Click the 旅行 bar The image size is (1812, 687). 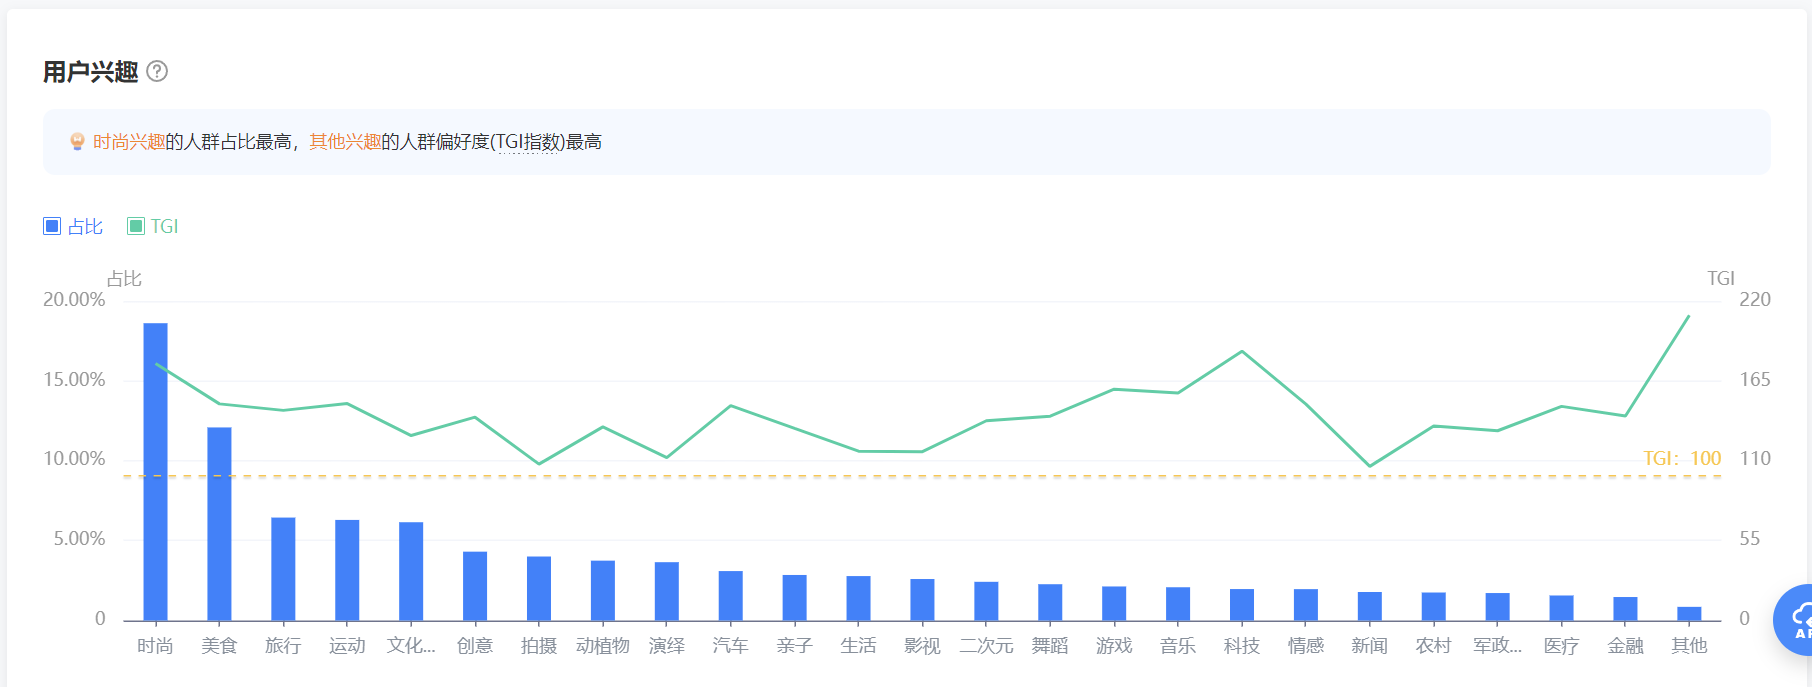point(283,569)
